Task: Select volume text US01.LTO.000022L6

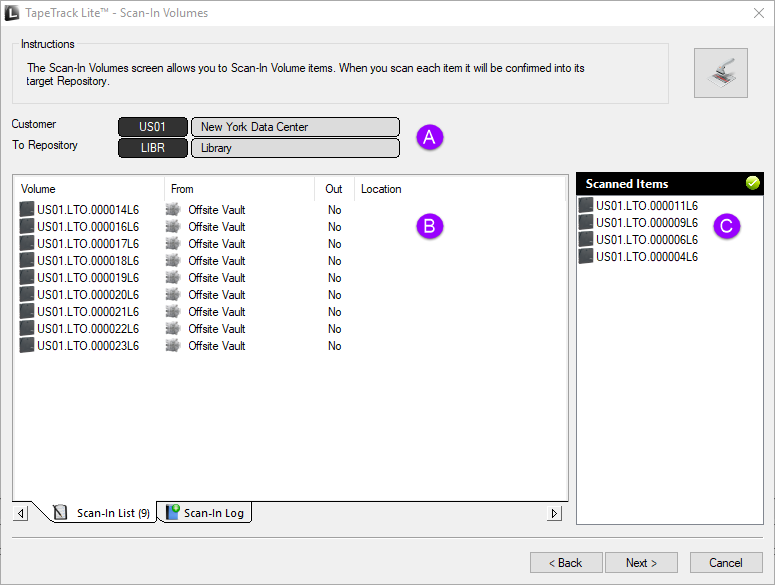Action: tap(88, 329)
